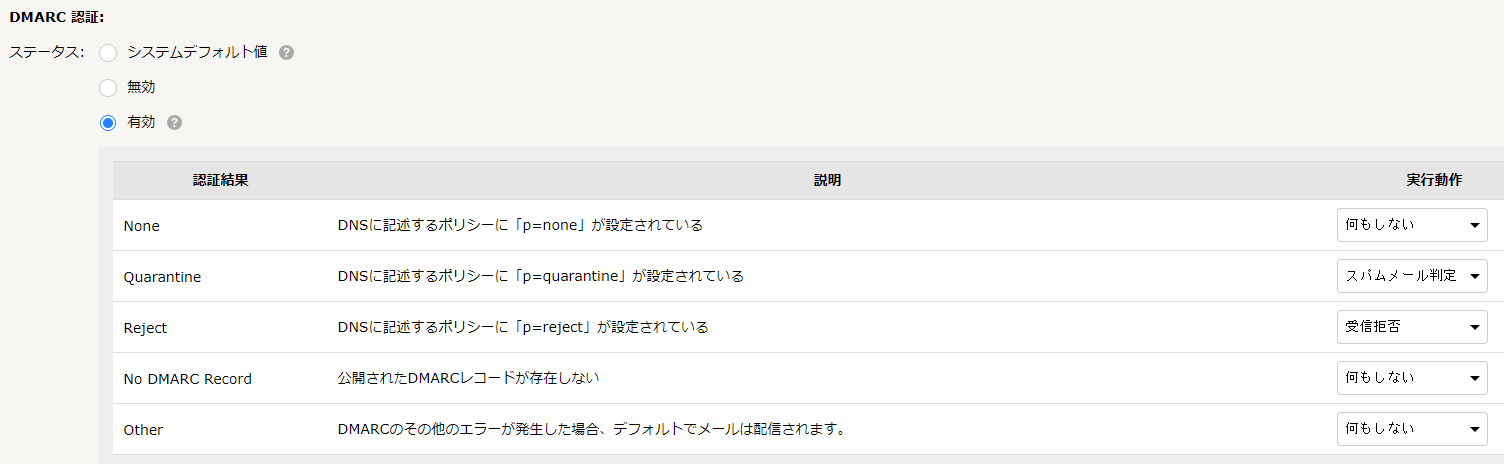This screenshot has height=464, width=1504.
Task: Click the No DMARC Record label
Action: pos(187,379)
